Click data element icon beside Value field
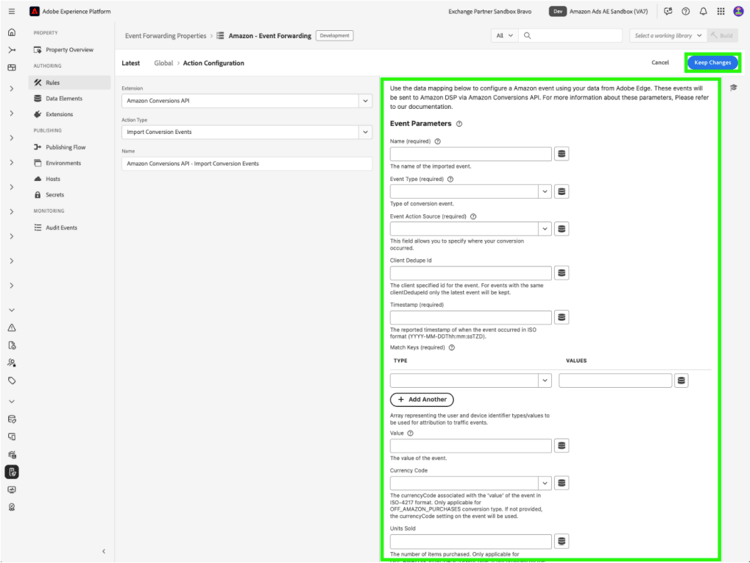The height and width of the screenshot is (563, 750). pyautogui.click(x=562, y=445)
